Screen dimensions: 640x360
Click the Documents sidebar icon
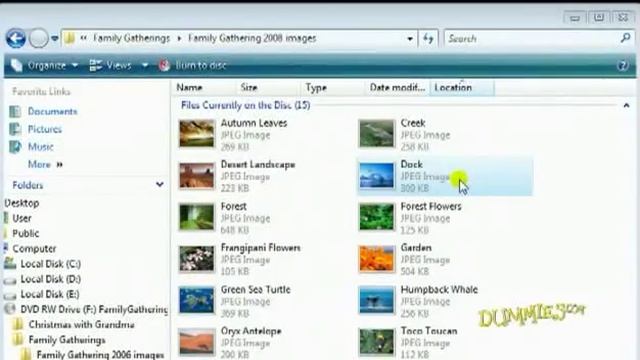(15, 111)
